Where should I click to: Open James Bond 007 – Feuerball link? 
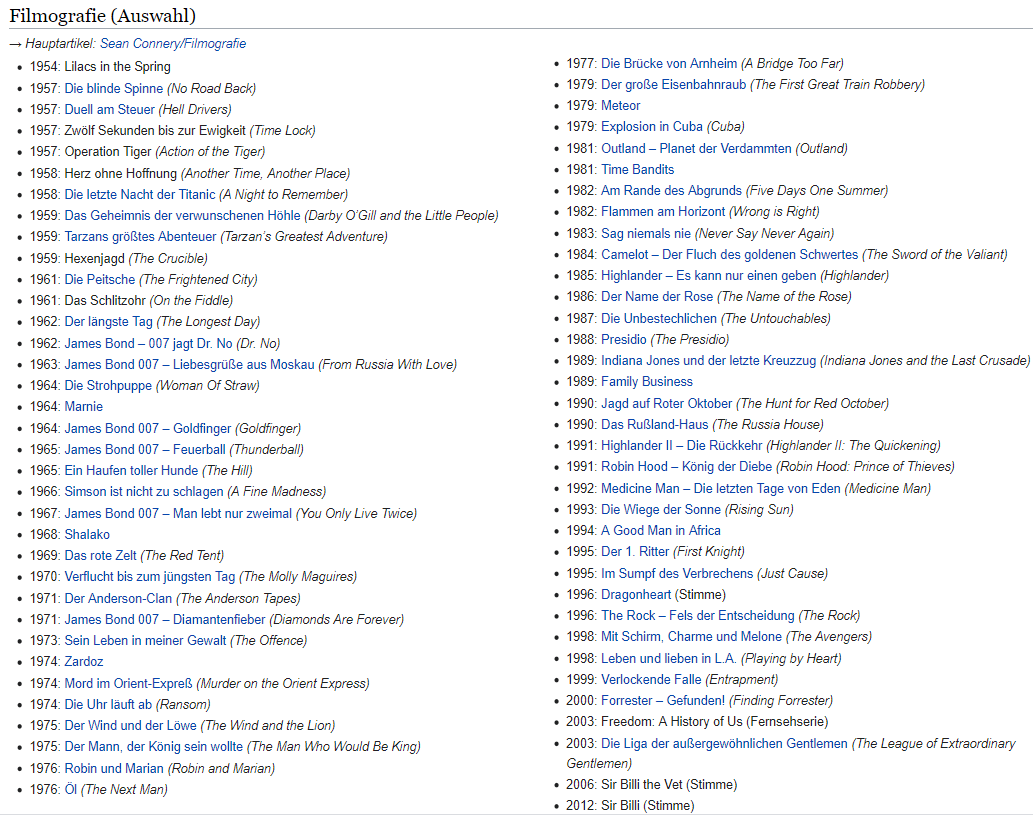(145, 449)
